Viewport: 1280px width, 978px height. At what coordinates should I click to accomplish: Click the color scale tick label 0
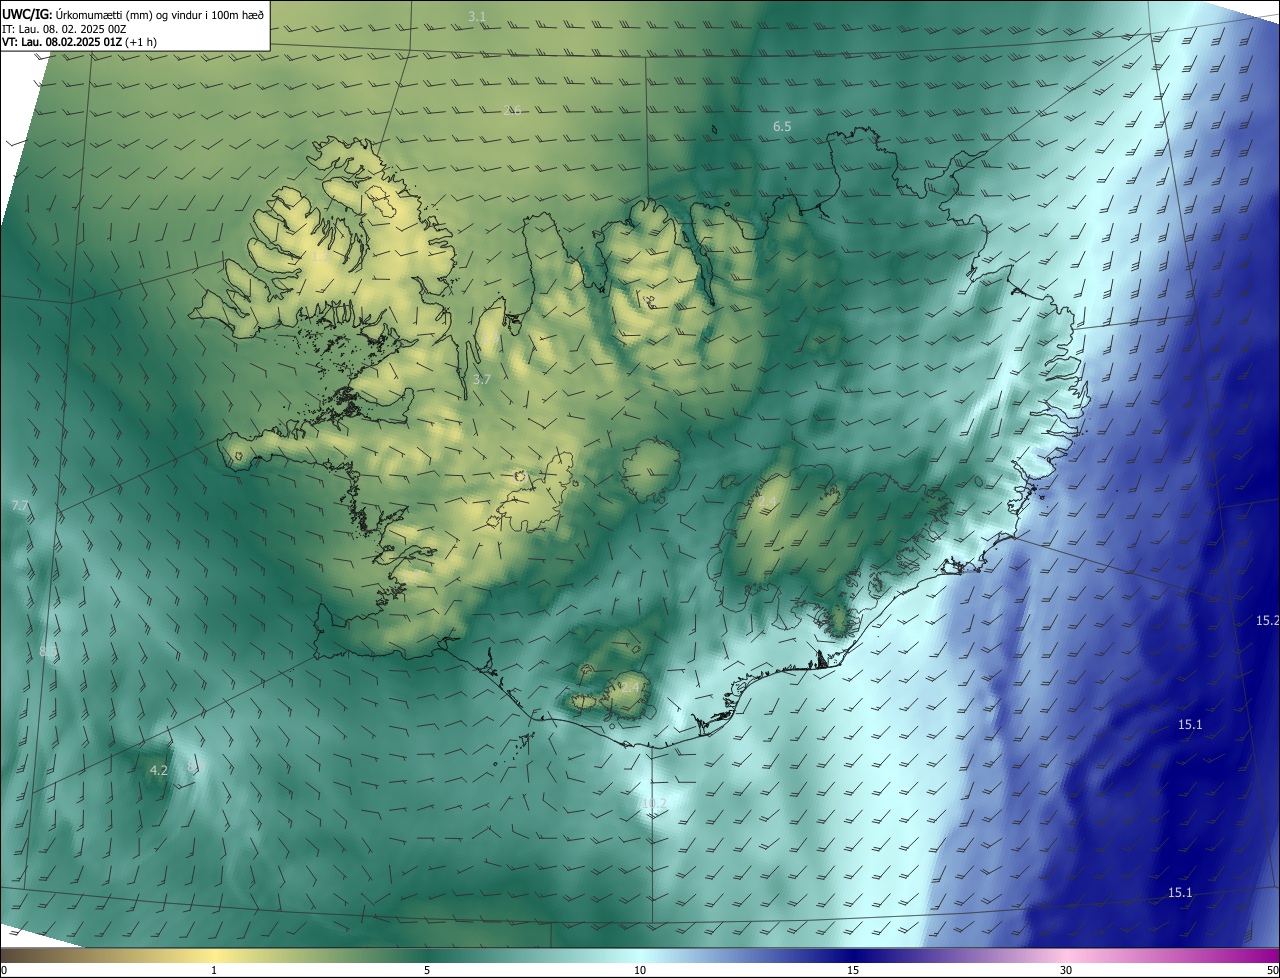pyautogui.click(x=4, y=970)
